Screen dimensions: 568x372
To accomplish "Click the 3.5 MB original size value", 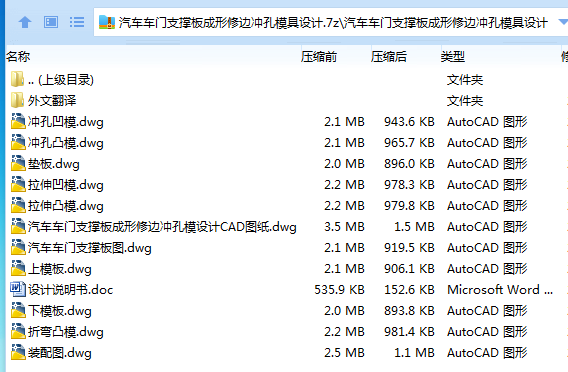I will click(344, 227).
